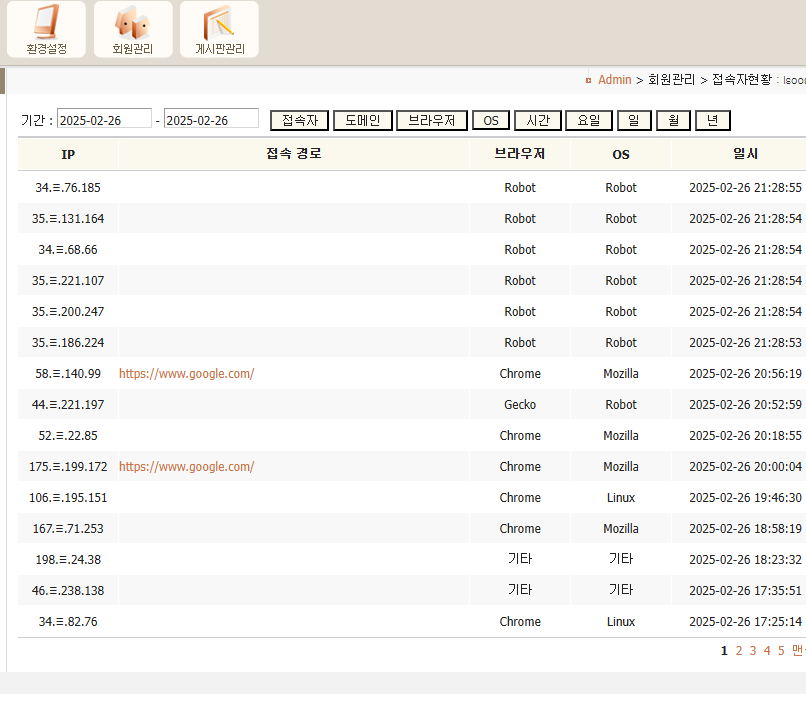This screenshot has width=806, height=707.
Task: Click the OS filter button
Action: coord(491,120)
